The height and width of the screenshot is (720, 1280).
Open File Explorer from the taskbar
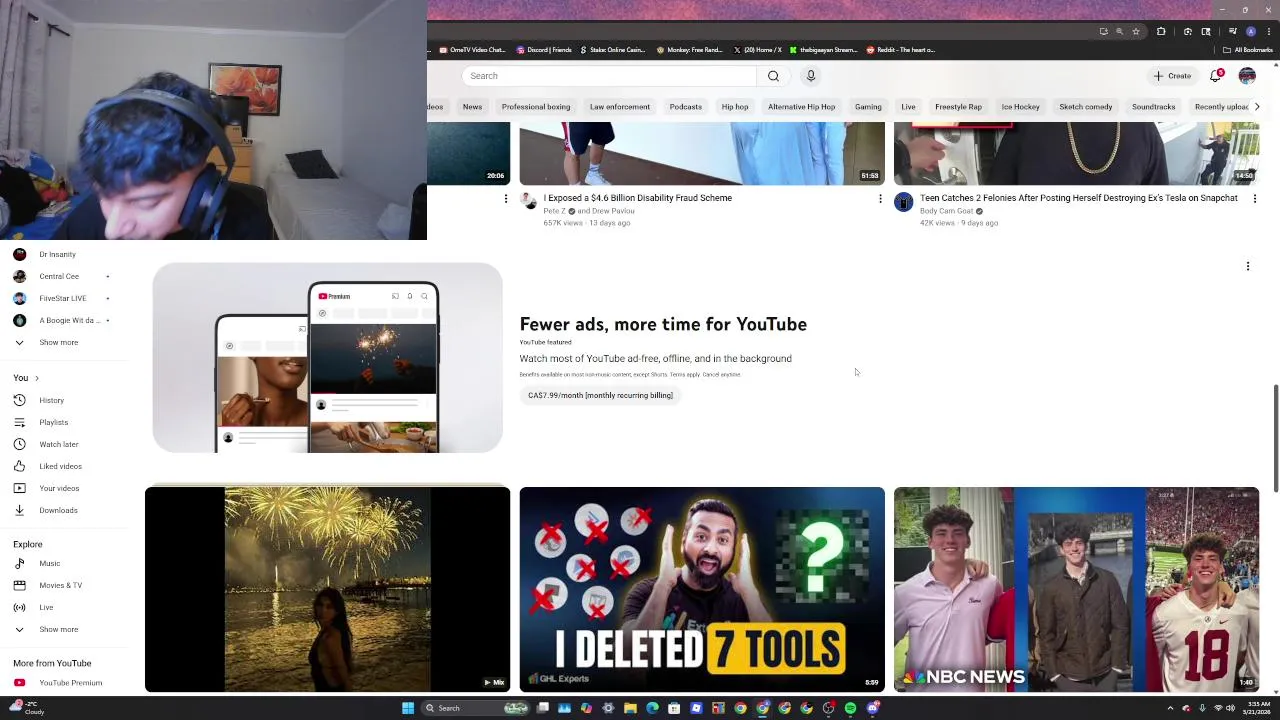click(x=630, y=708)
